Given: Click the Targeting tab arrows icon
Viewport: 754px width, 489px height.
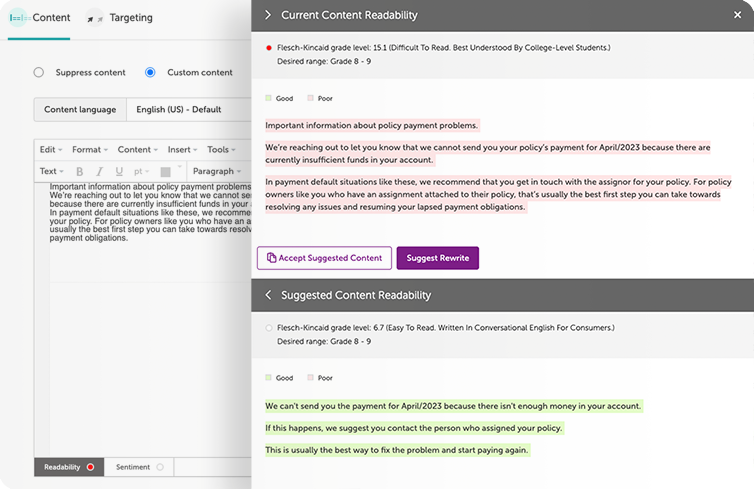Looking at the screenshot, I should point(94,18).
